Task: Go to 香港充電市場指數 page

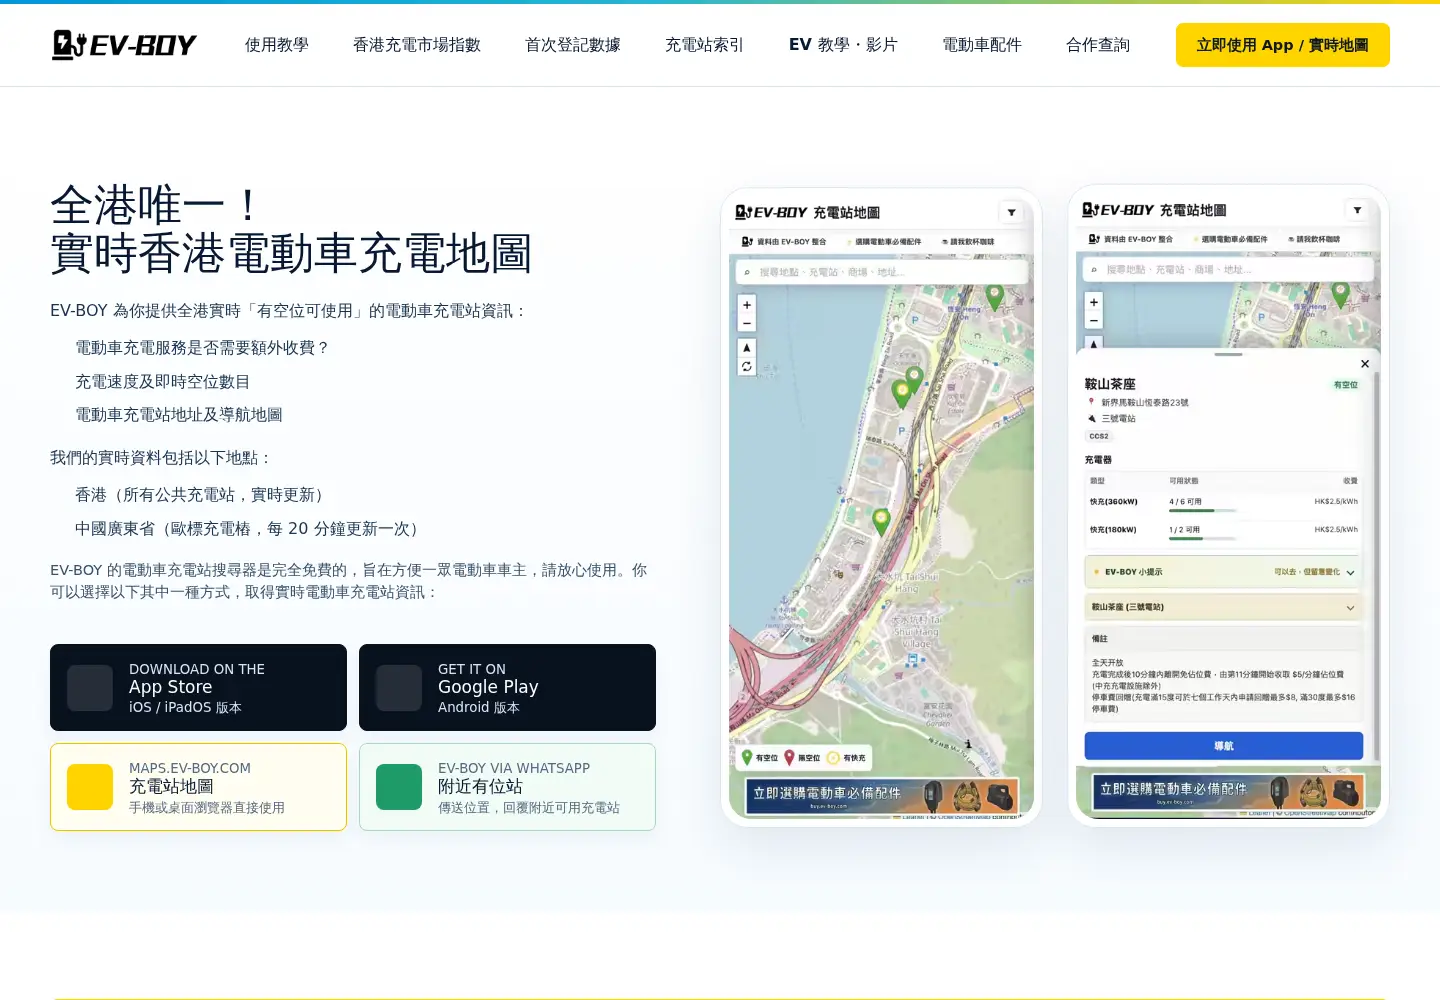Action: (x=417, y=45)
